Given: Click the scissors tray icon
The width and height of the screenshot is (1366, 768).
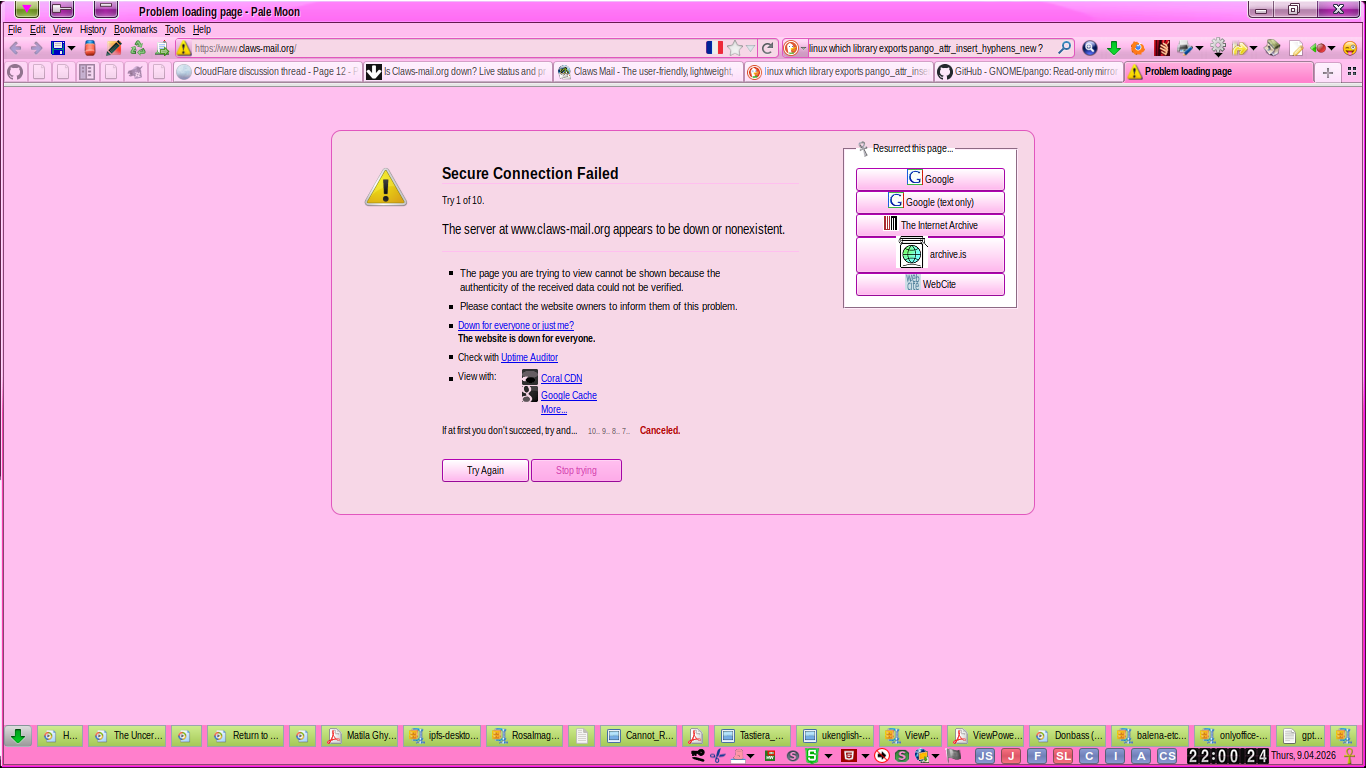Looking at the screenshot, I should pos(717,756).
